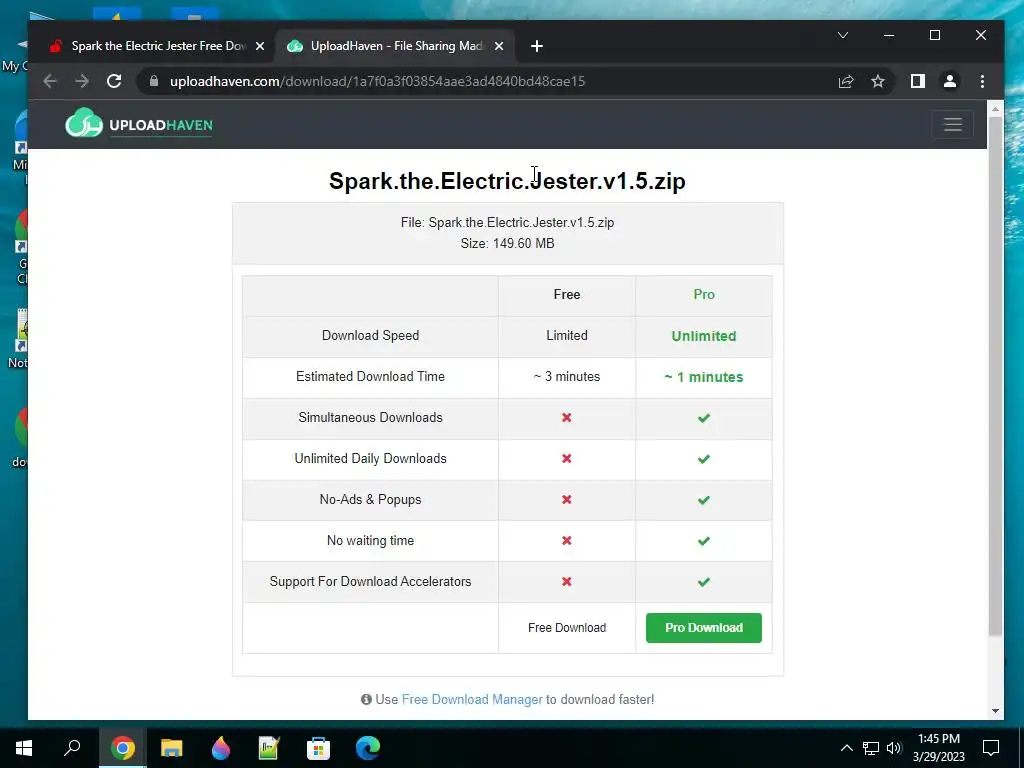1024x768 pixels.
Task: Click the green check for No-Ads & Popups
Action: point(704,500)
